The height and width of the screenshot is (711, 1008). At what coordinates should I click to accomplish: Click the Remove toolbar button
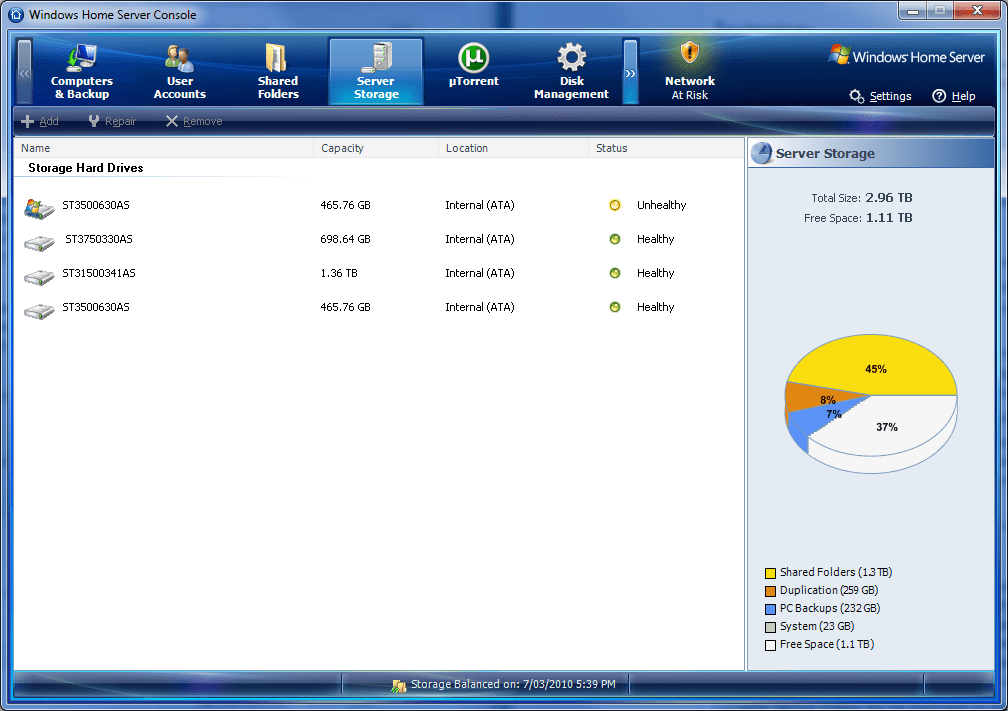[194, 121]
